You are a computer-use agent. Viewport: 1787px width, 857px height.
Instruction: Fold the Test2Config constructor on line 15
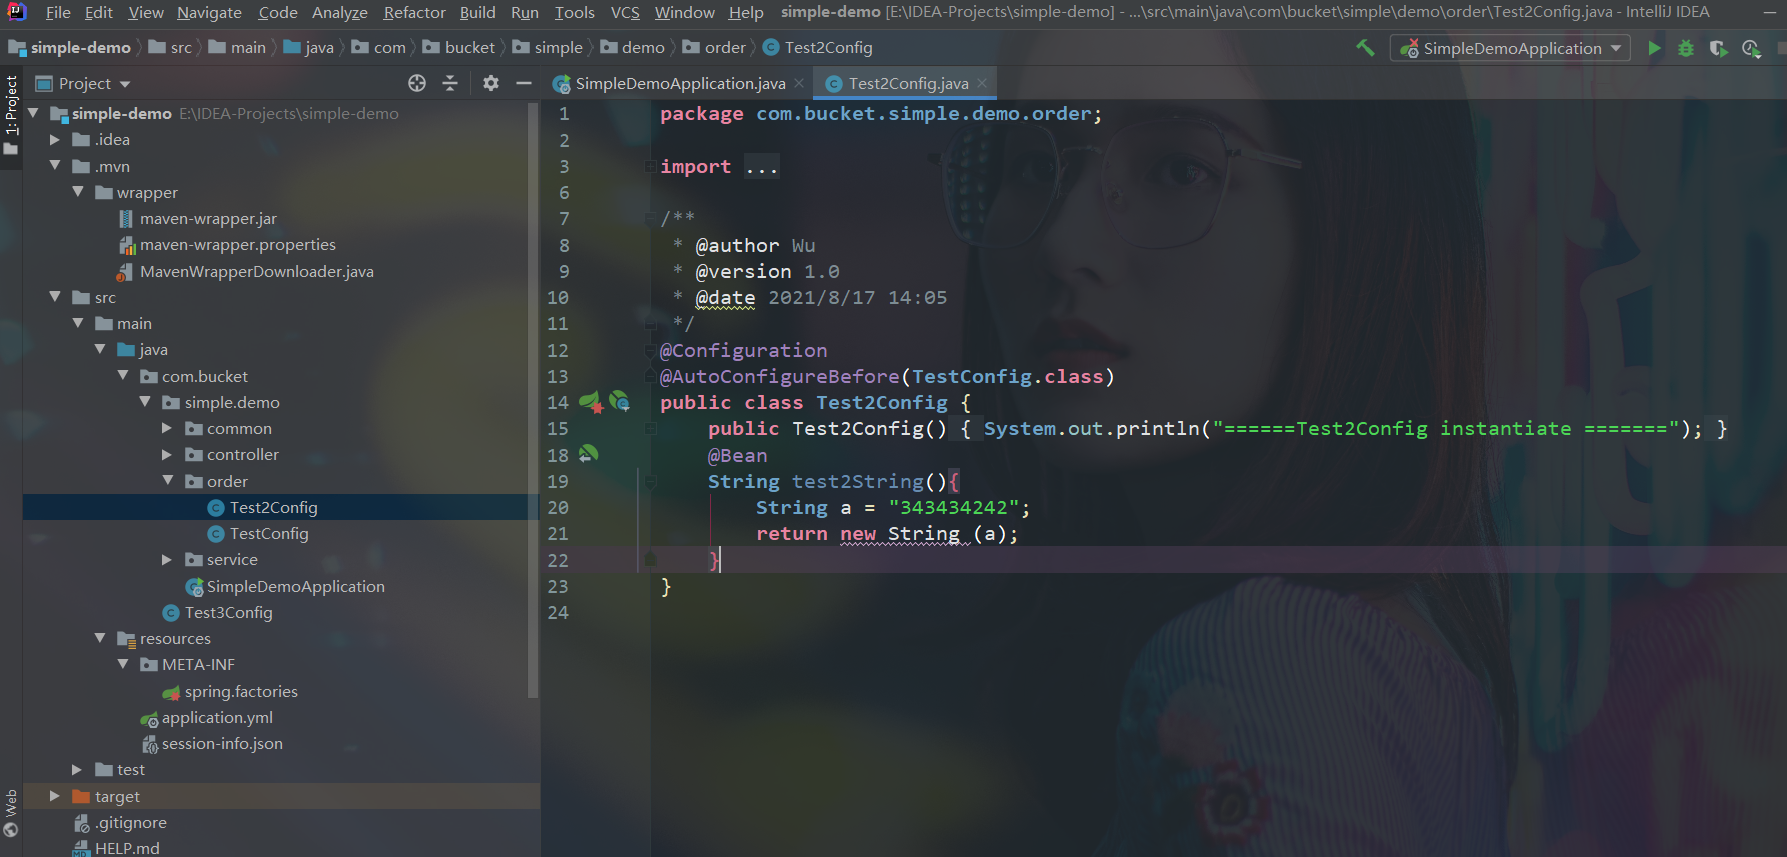650,428
